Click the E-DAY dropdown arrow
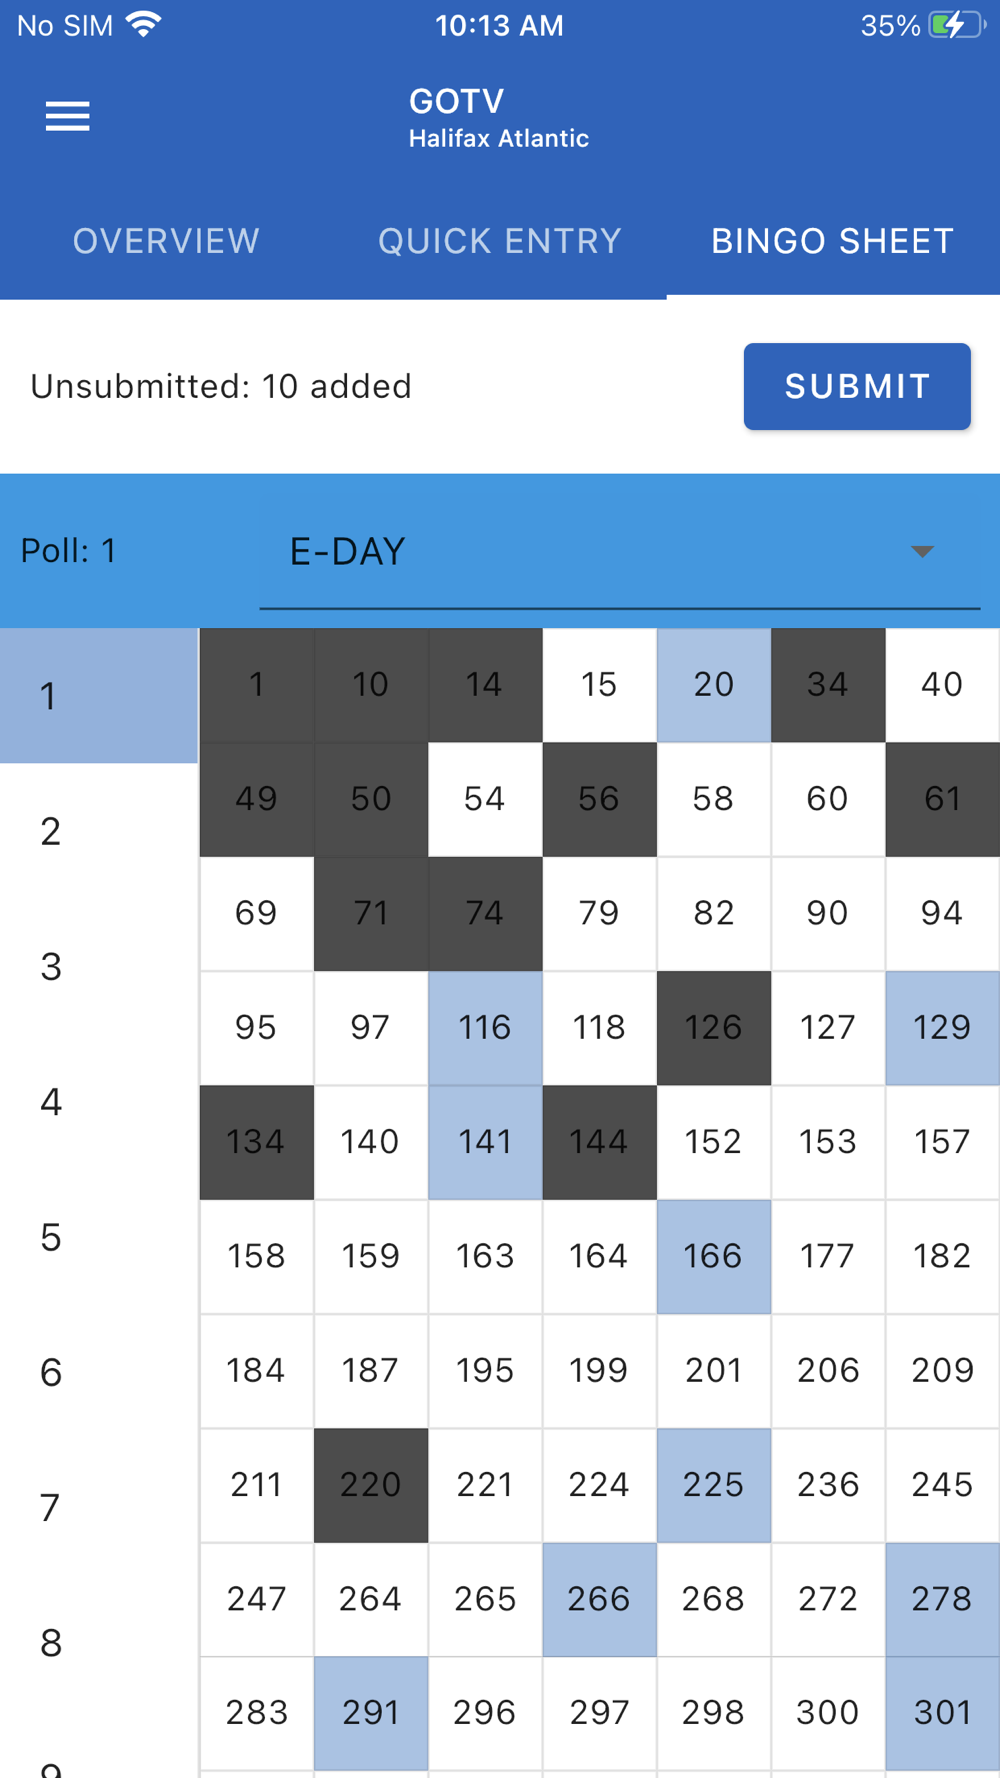Screen dimensions: 1000x1778 coord(922,552)
